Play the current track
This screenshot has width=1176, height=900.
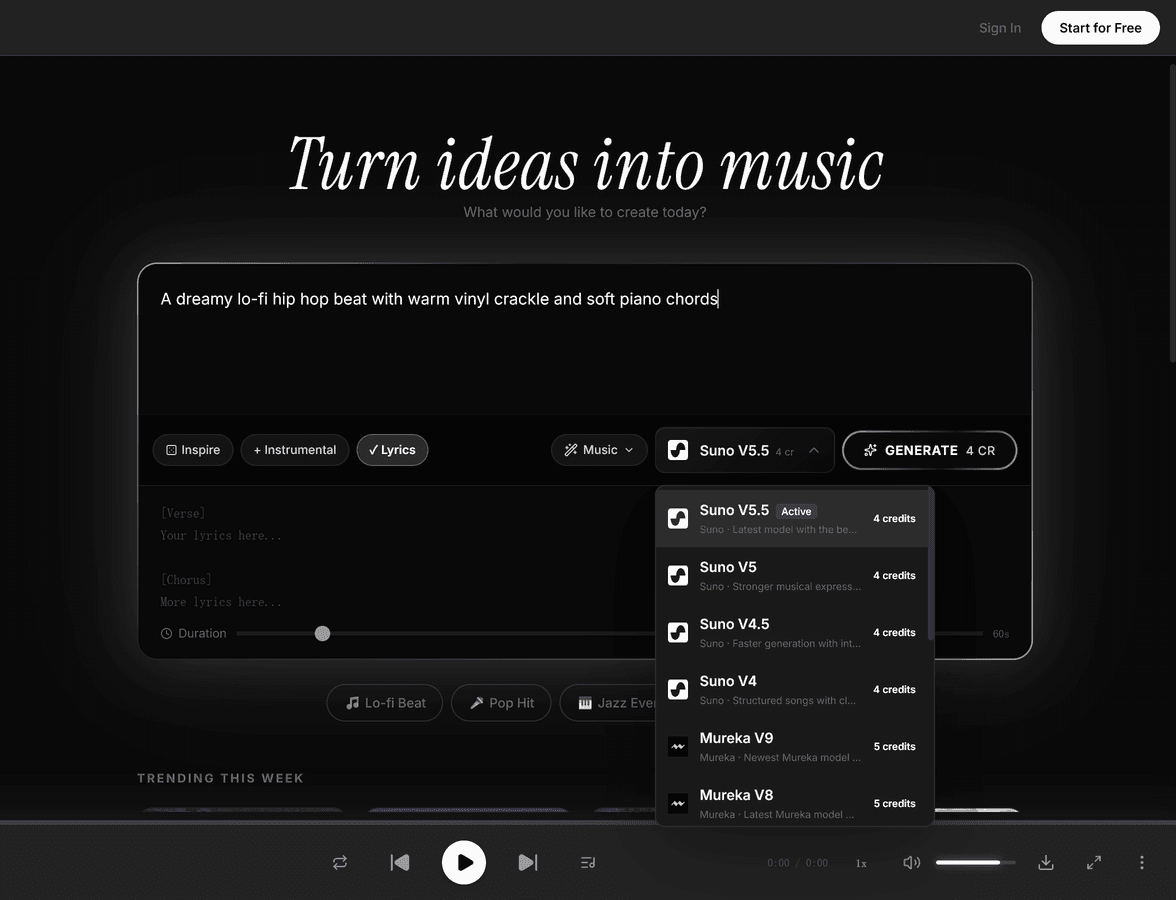(464, 862)
